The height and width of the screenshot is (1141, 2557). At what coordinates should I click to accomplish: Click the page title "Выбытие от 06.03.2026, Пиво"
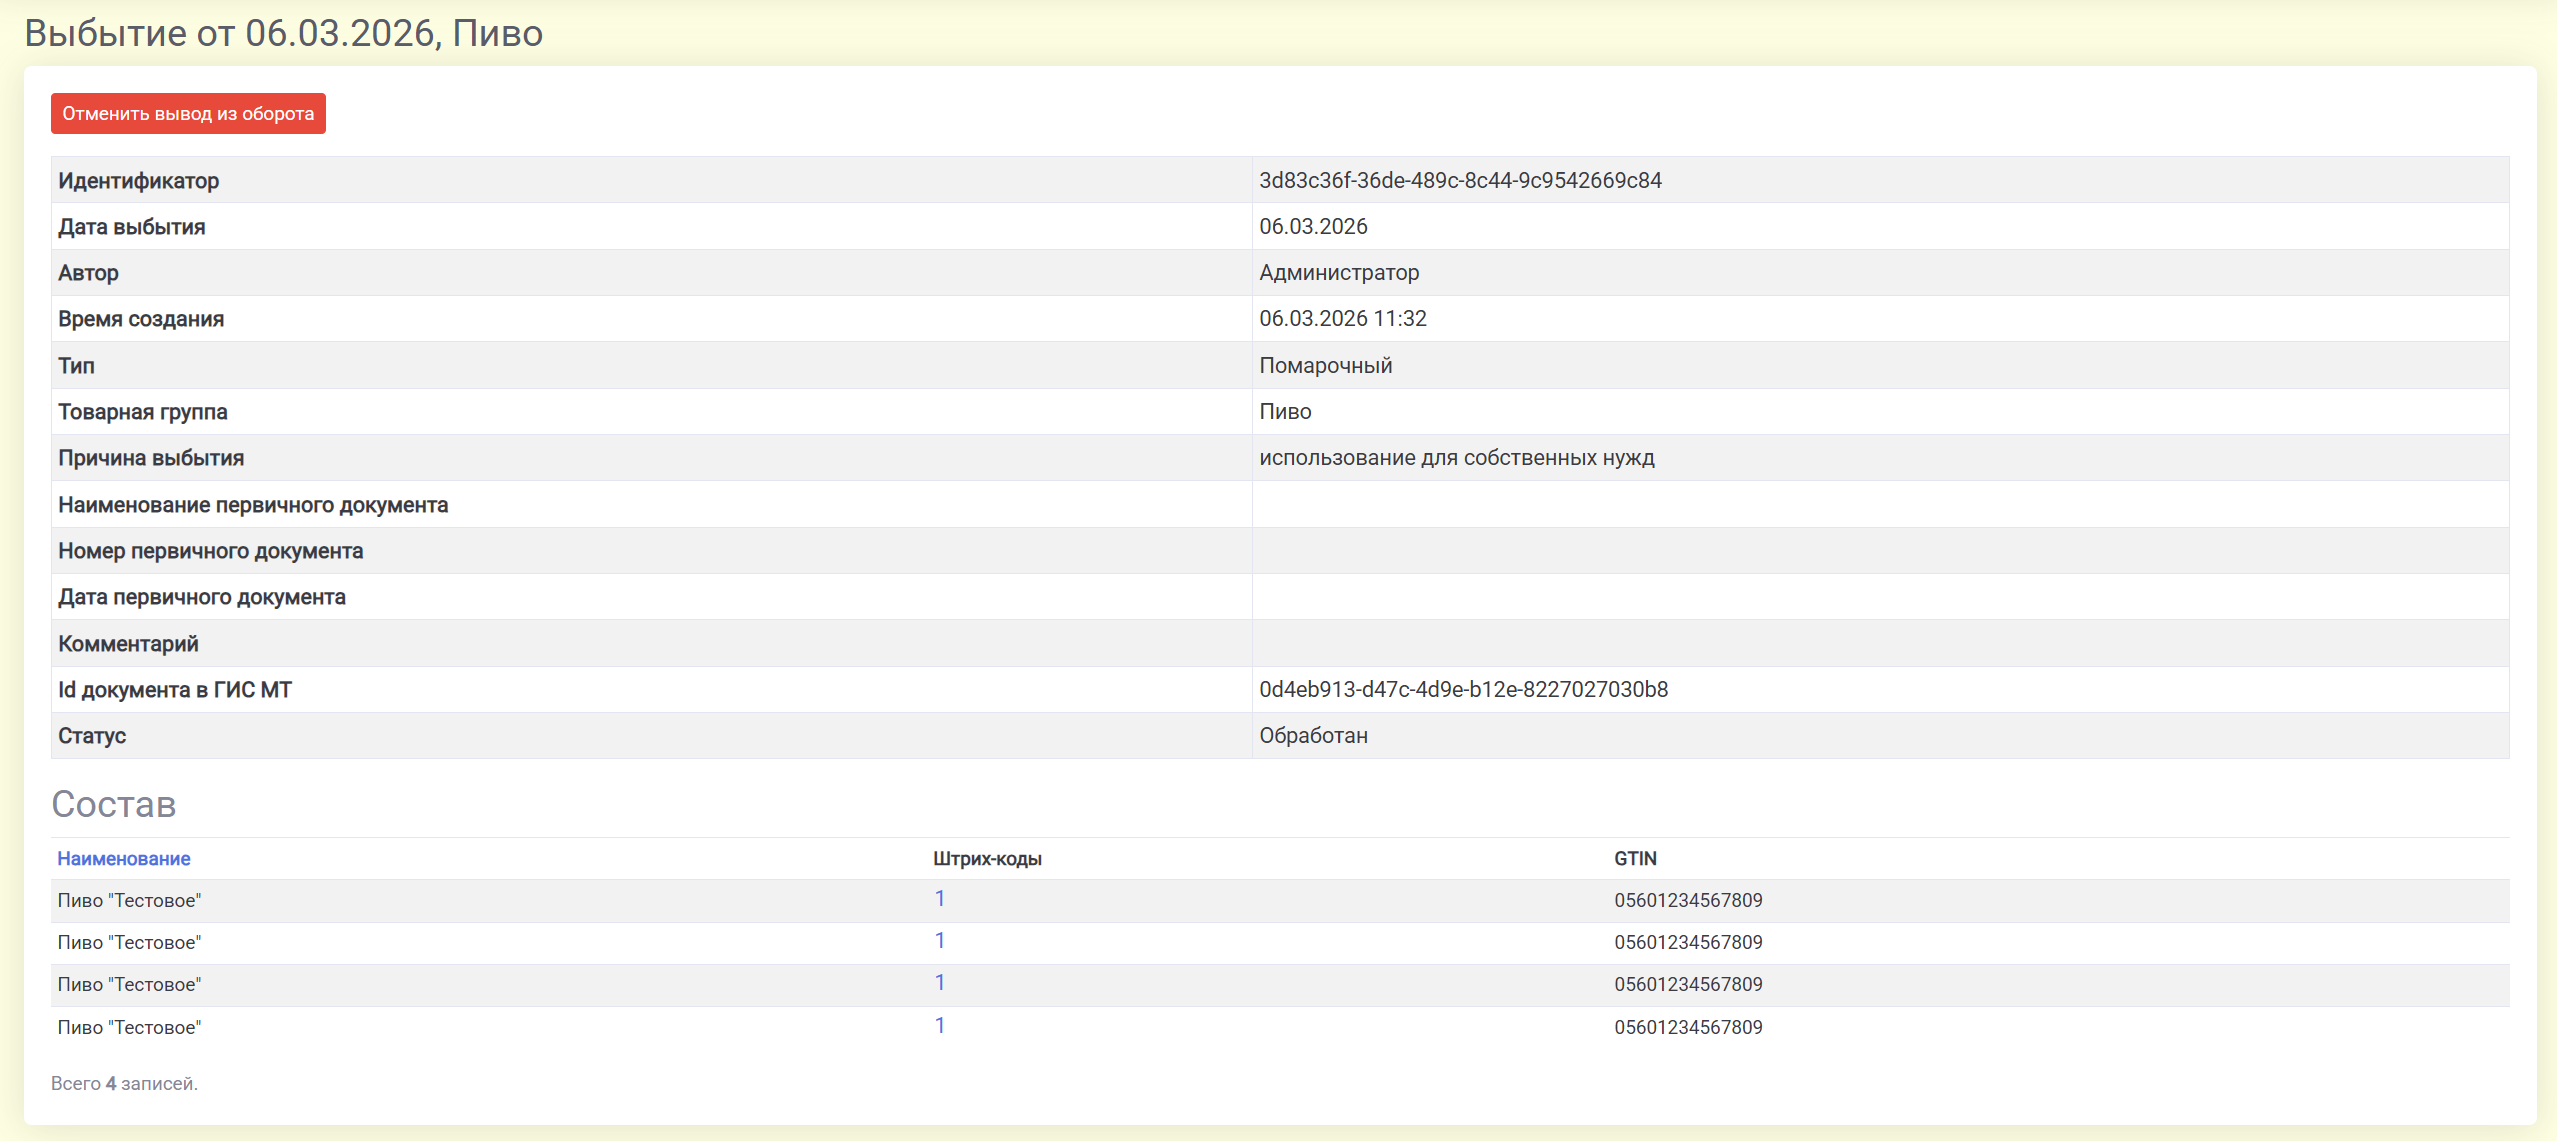click(283, 33)
